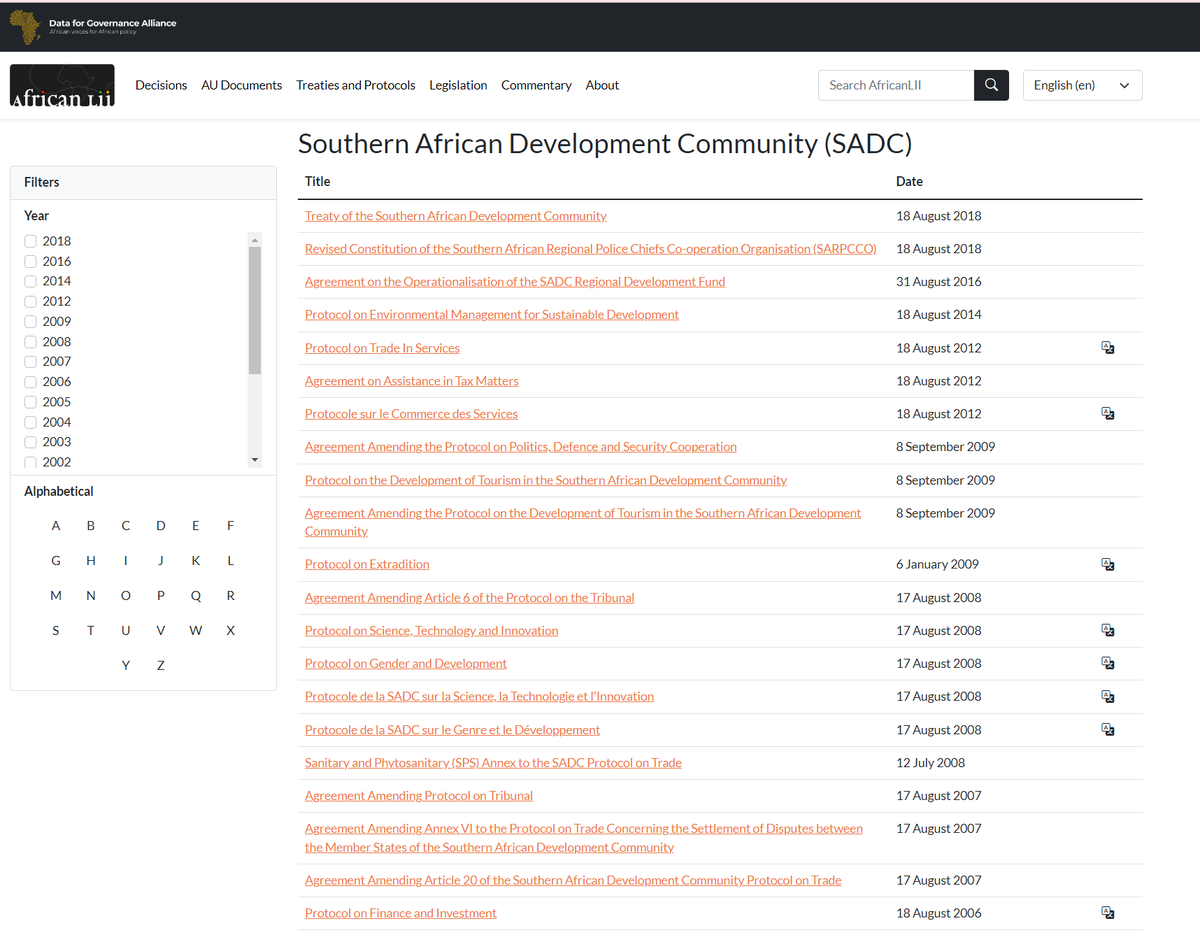1200x935 pixels.
Task: Open Agreement Amending Article 20 of Protocol on Trade
Action: point(573,881)
